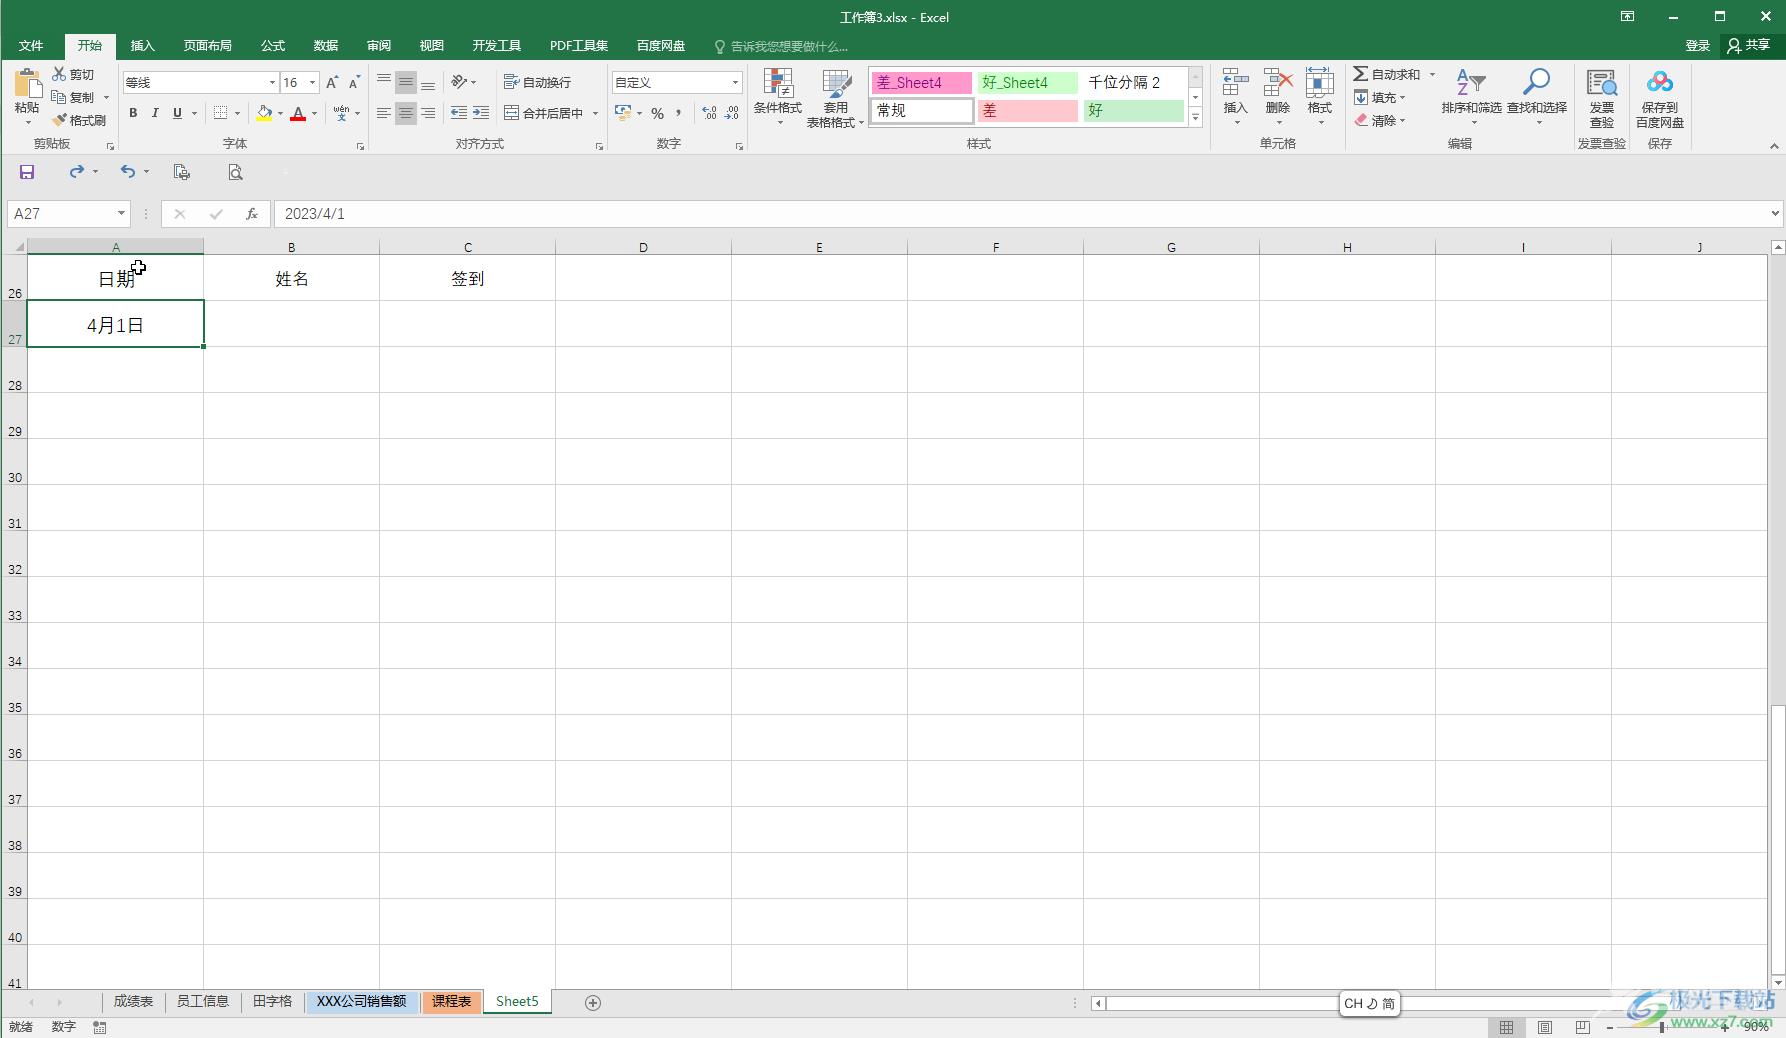1786x1038 pixels.
Task: Open the Name Box dropdown
Action: 121,214
